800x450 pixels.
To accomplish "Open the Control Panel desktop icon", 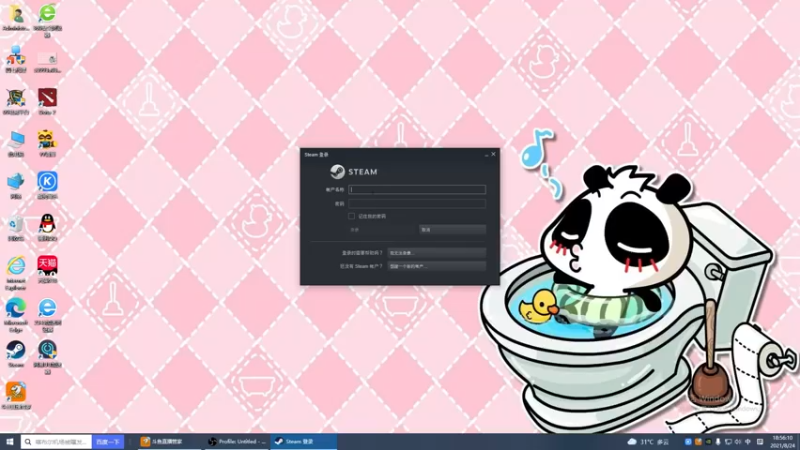I will coord(16,59).
